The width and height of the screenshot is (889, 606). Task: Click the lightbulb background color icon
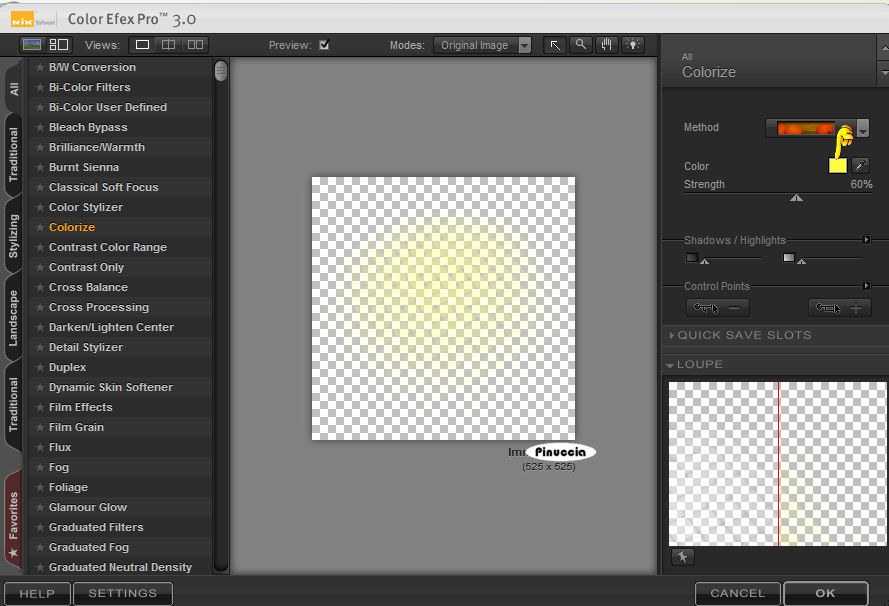(x=633, y=45)
